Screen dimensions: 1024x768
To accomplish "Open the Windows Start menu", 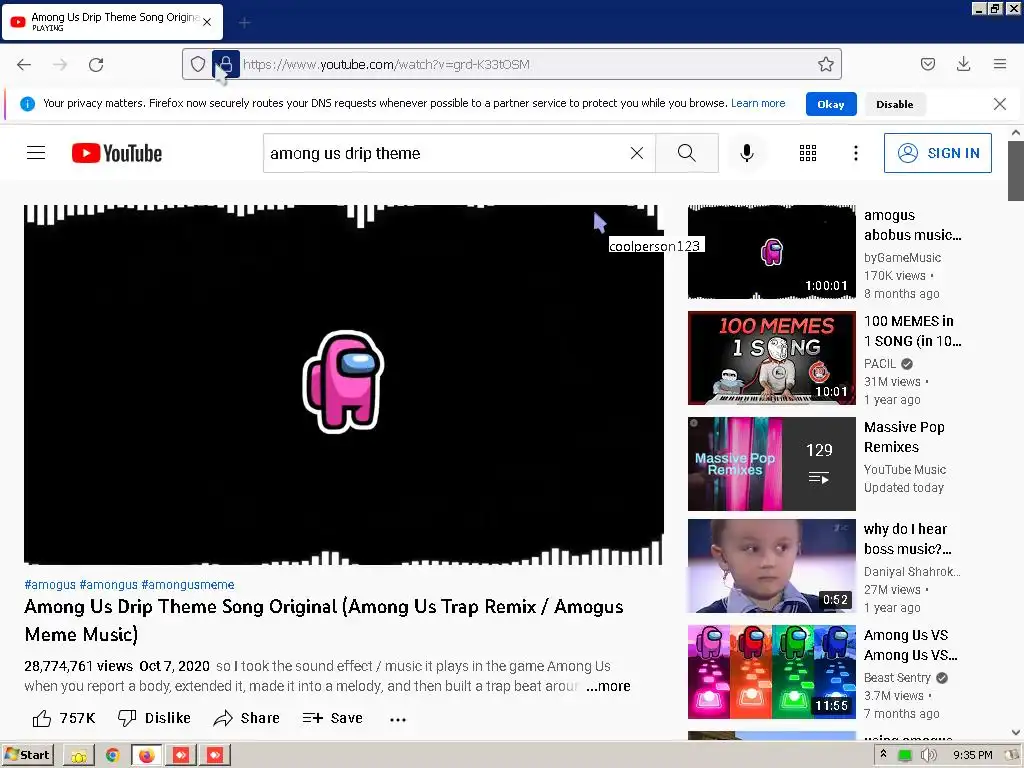I will (27, 755).
